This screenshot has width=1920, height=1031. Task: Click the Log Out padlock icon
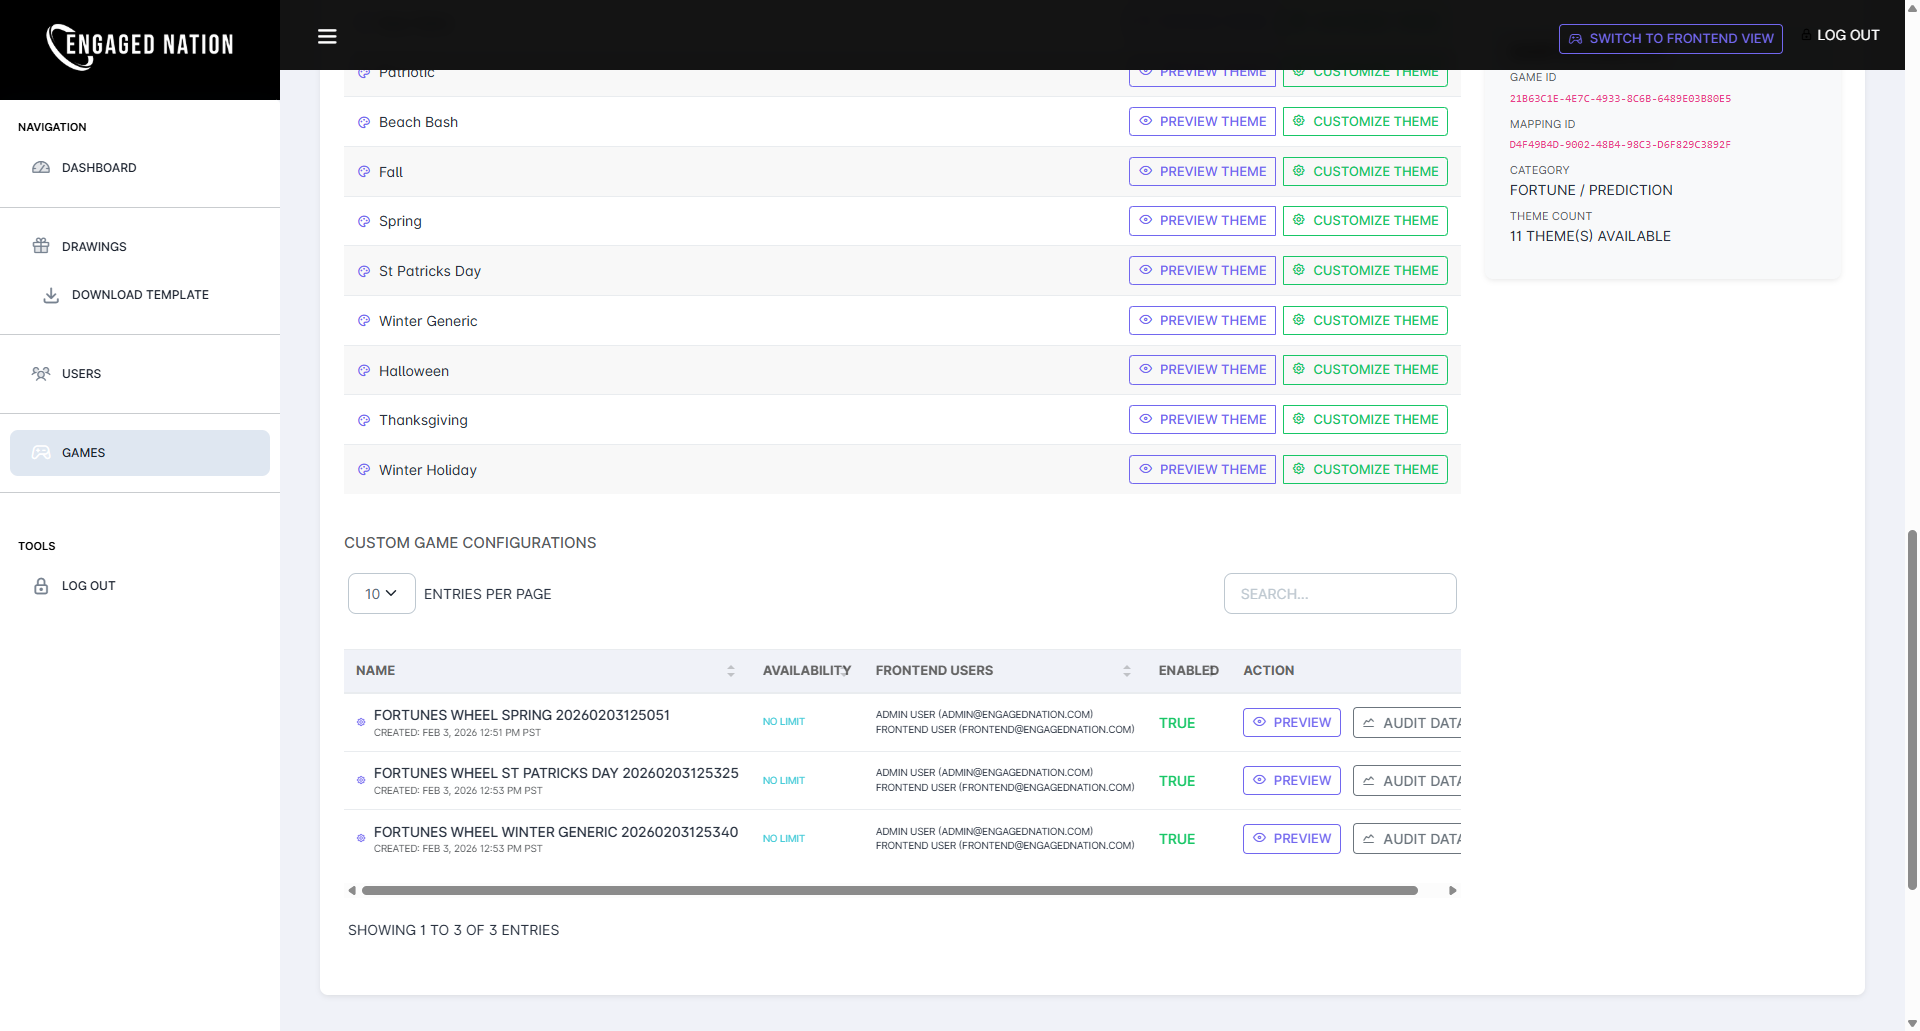coord(41,585)
